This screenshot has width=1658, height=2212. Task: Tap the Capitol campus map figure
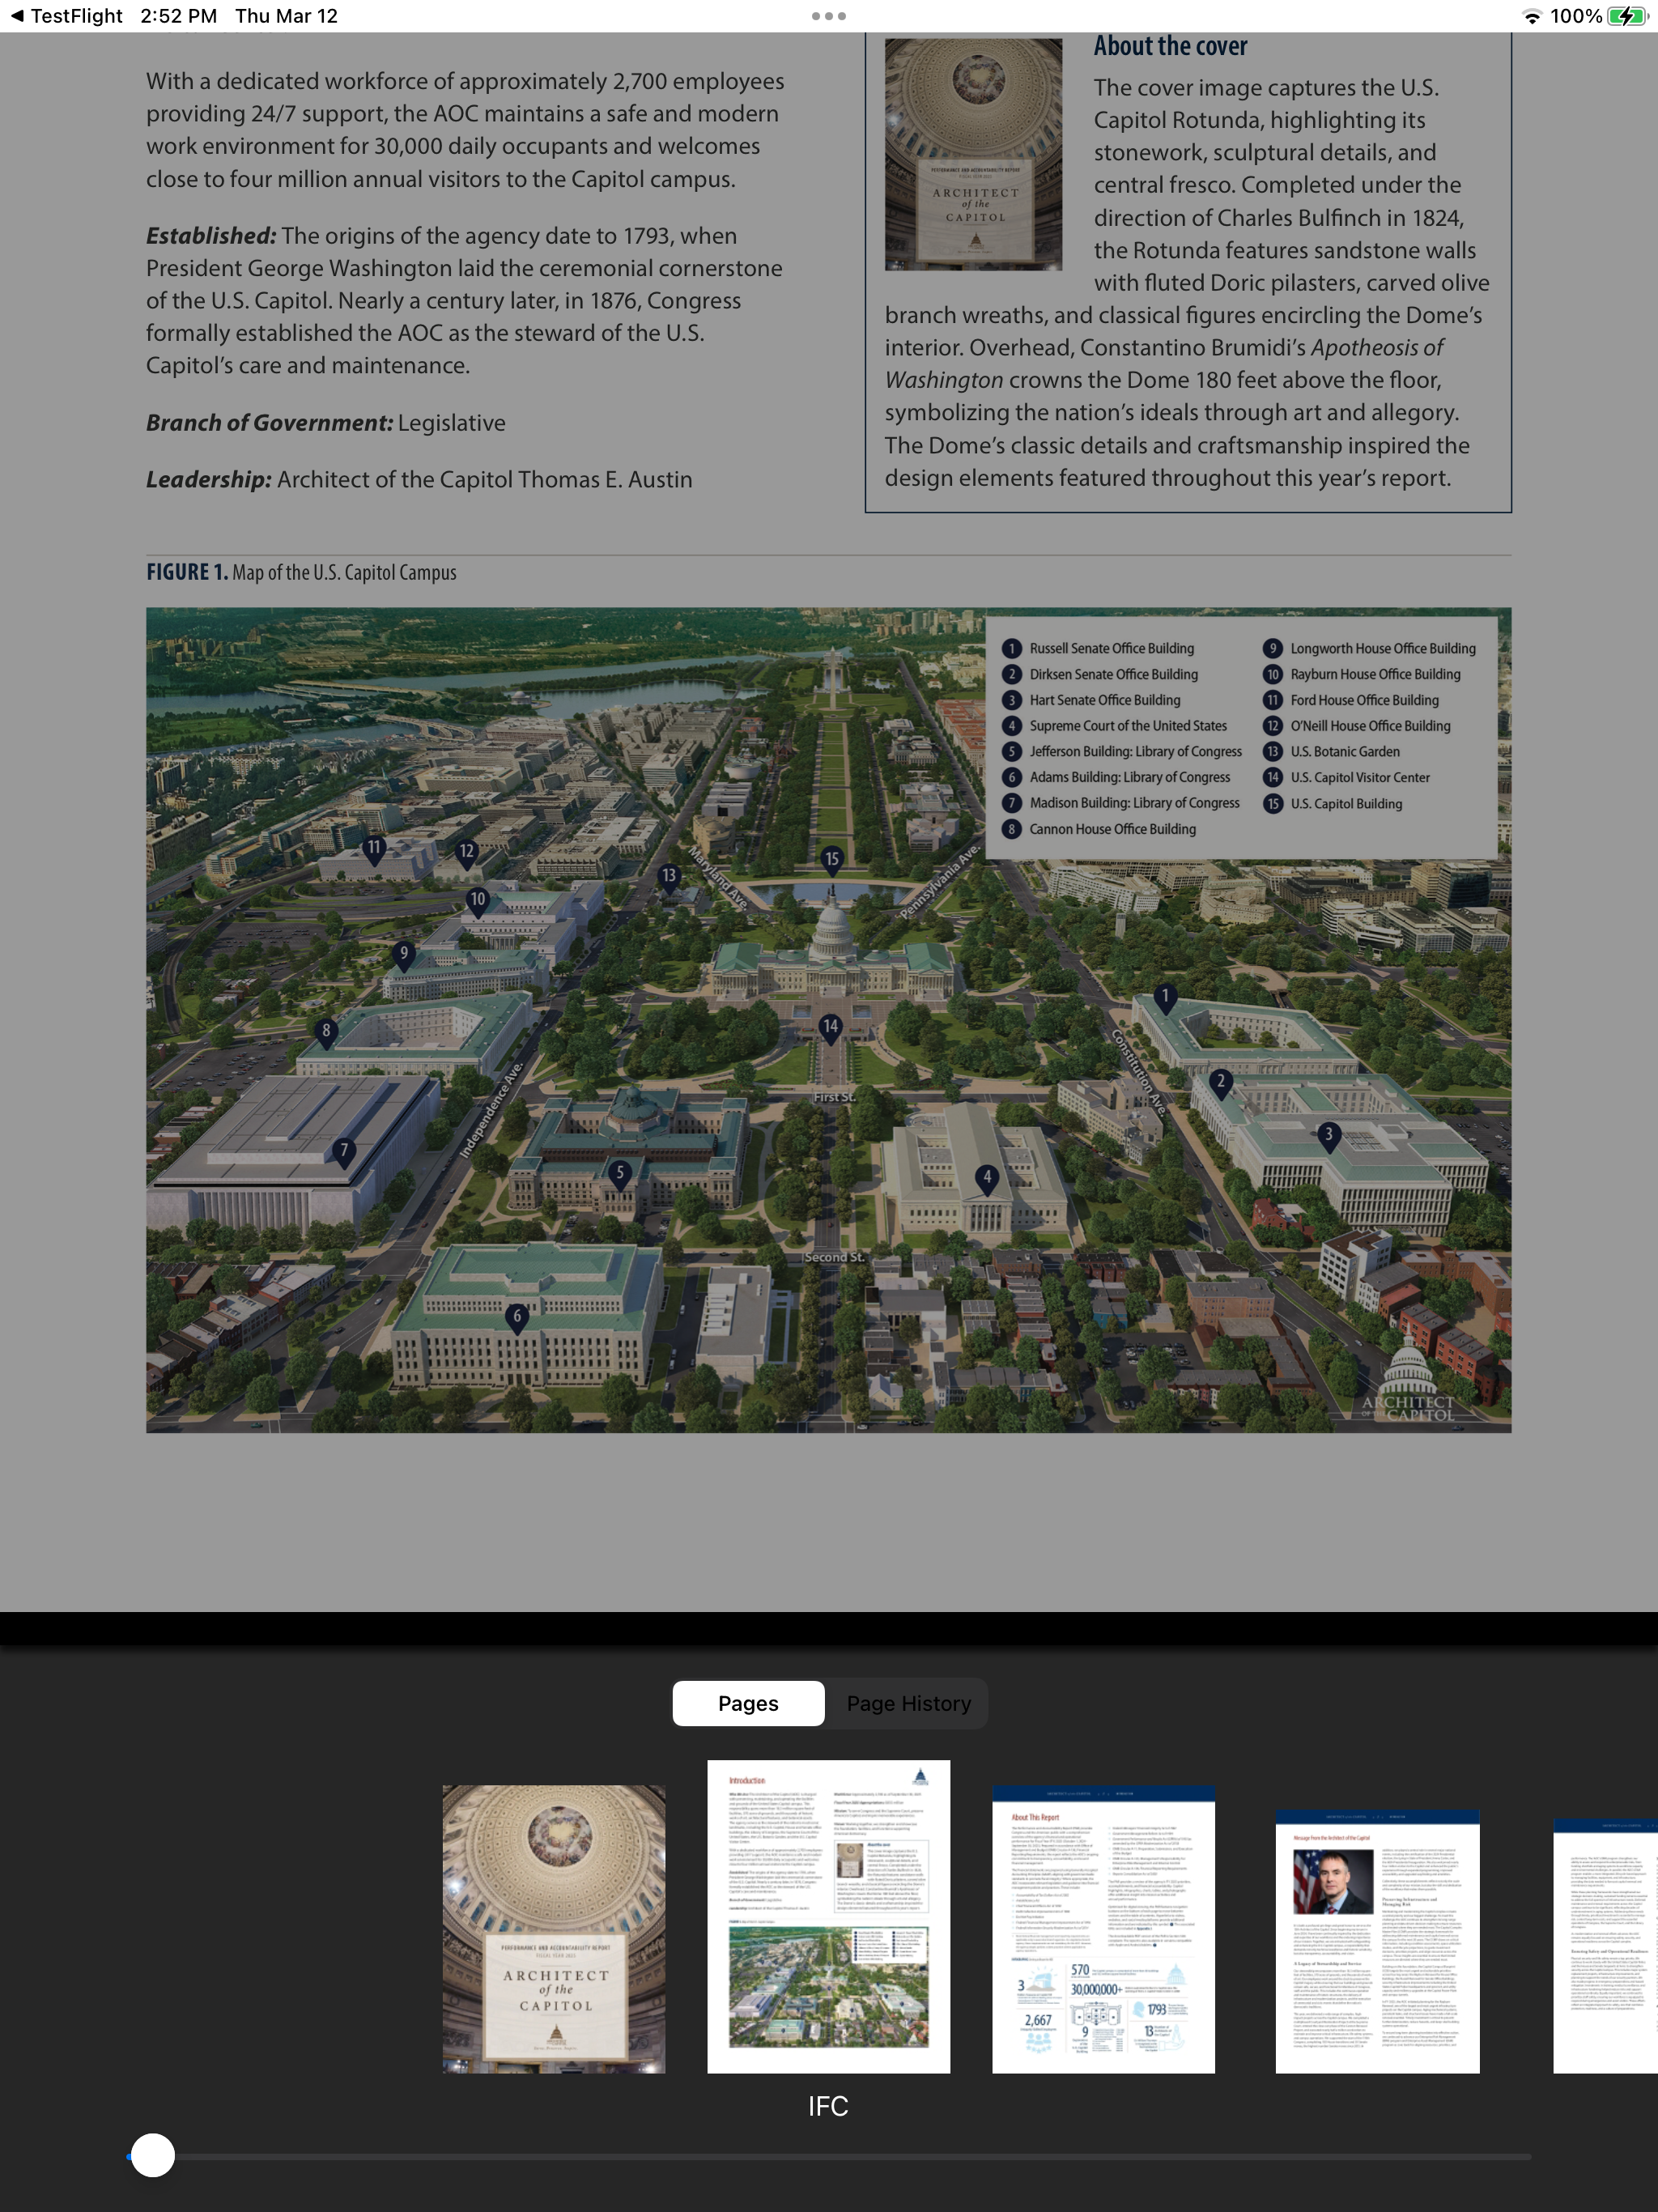coord(828,1020)
